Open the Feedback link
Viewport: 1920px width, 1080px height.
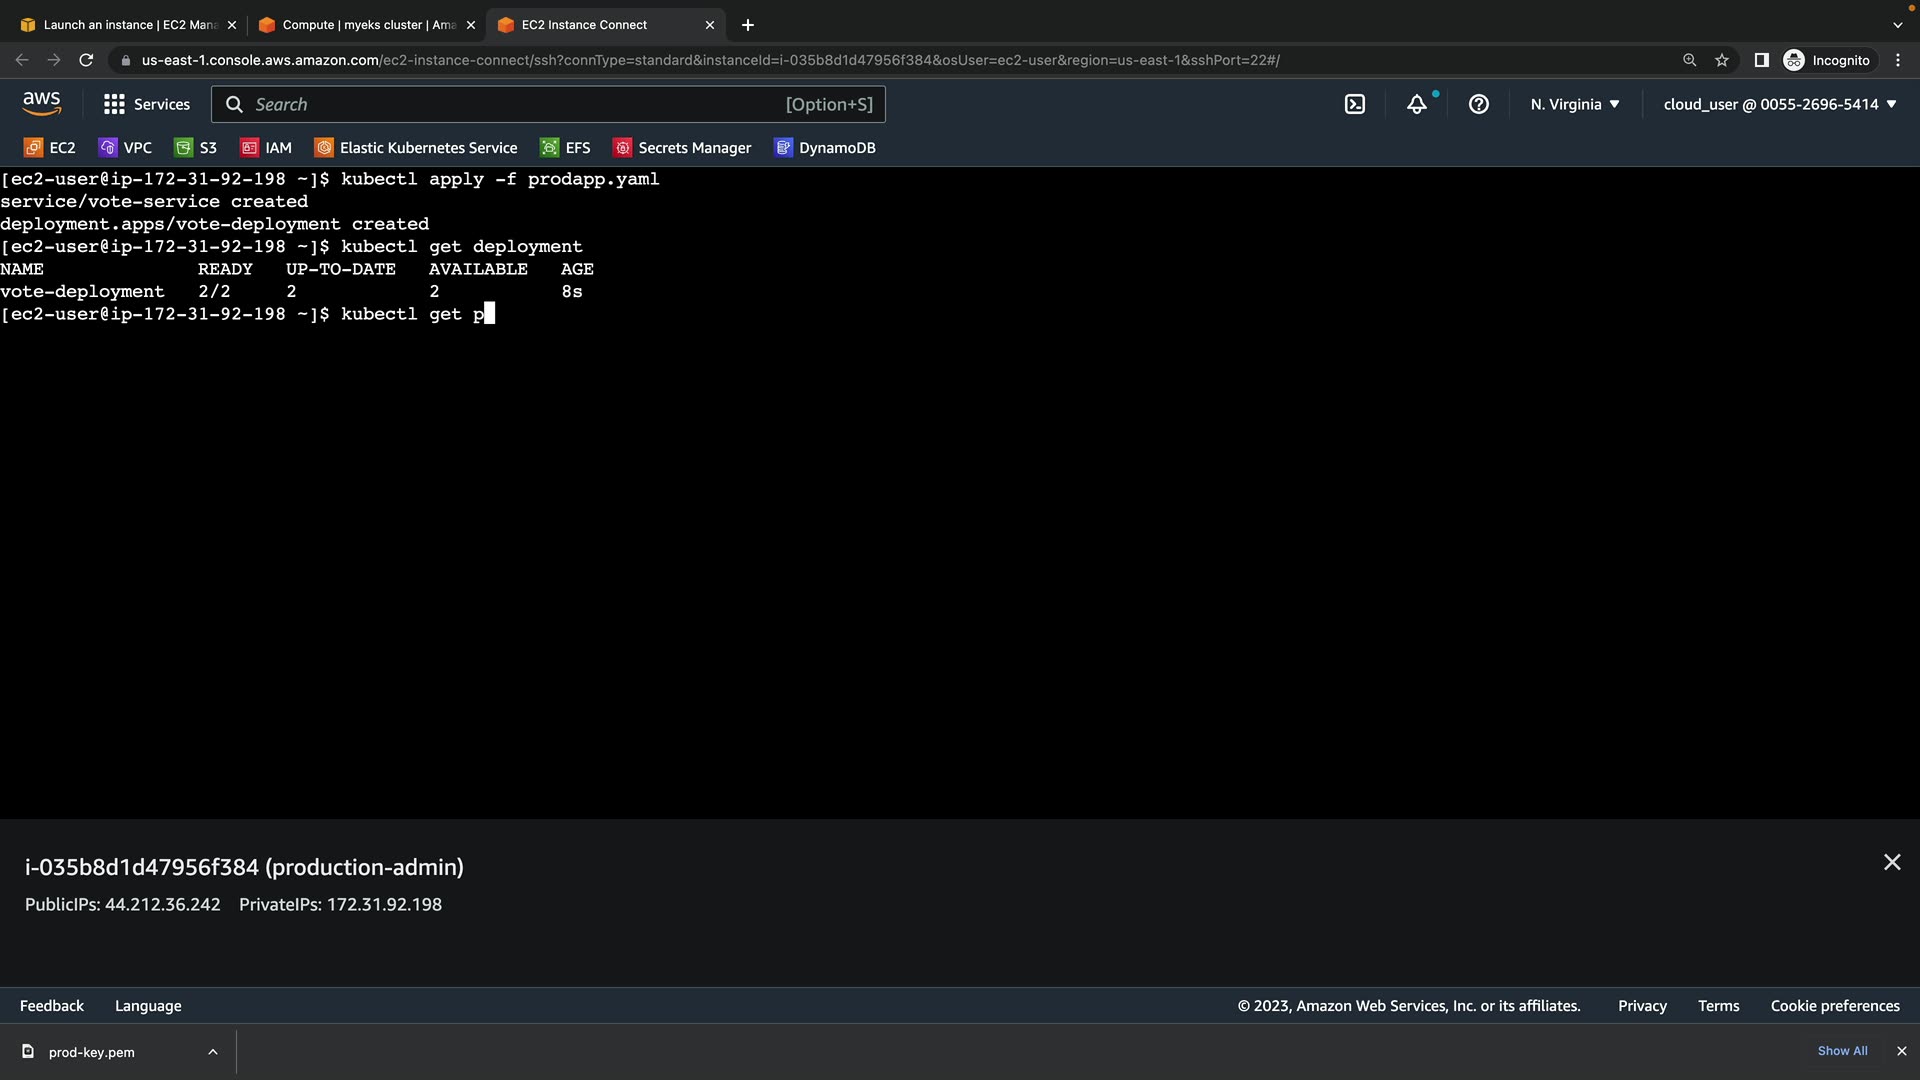(52, 1006)
